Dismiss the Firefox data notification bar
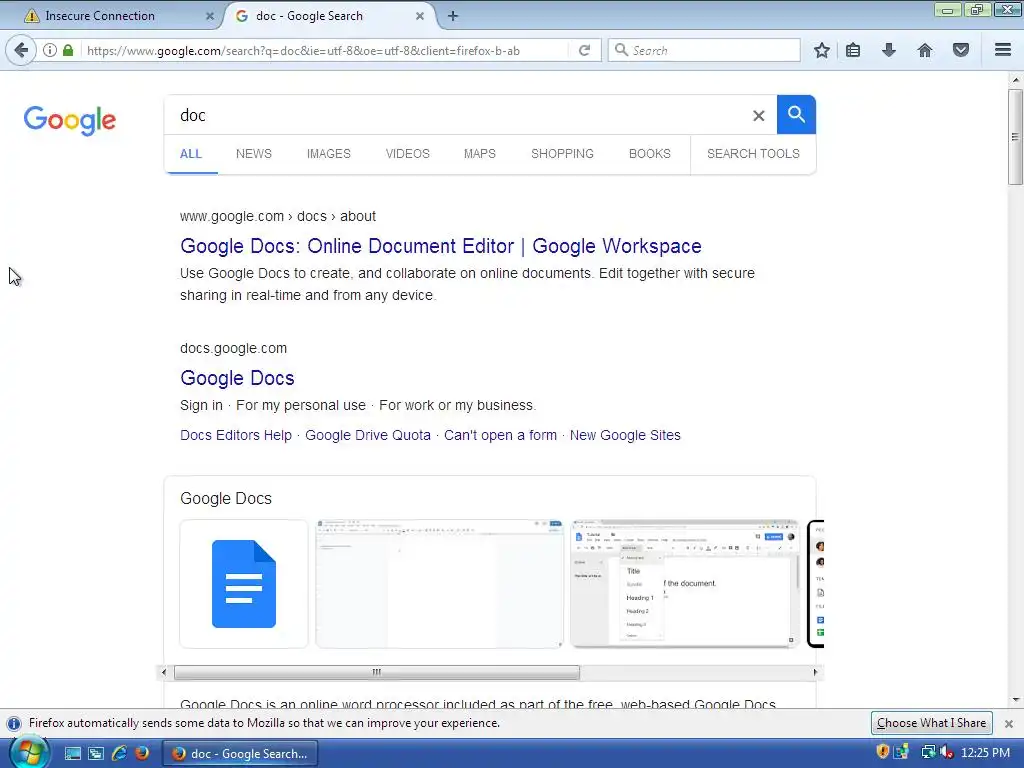1024x768 pixels. tap(1008, 724)
